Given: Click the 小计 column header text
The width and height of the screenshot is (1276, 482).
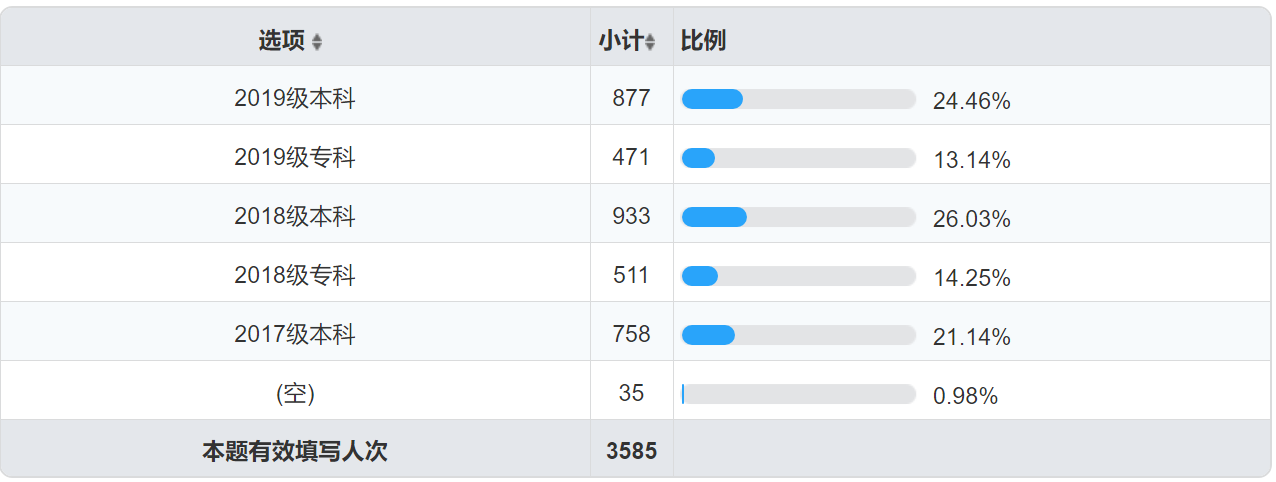Looking at the screenshot, I should tap(620, 41).
